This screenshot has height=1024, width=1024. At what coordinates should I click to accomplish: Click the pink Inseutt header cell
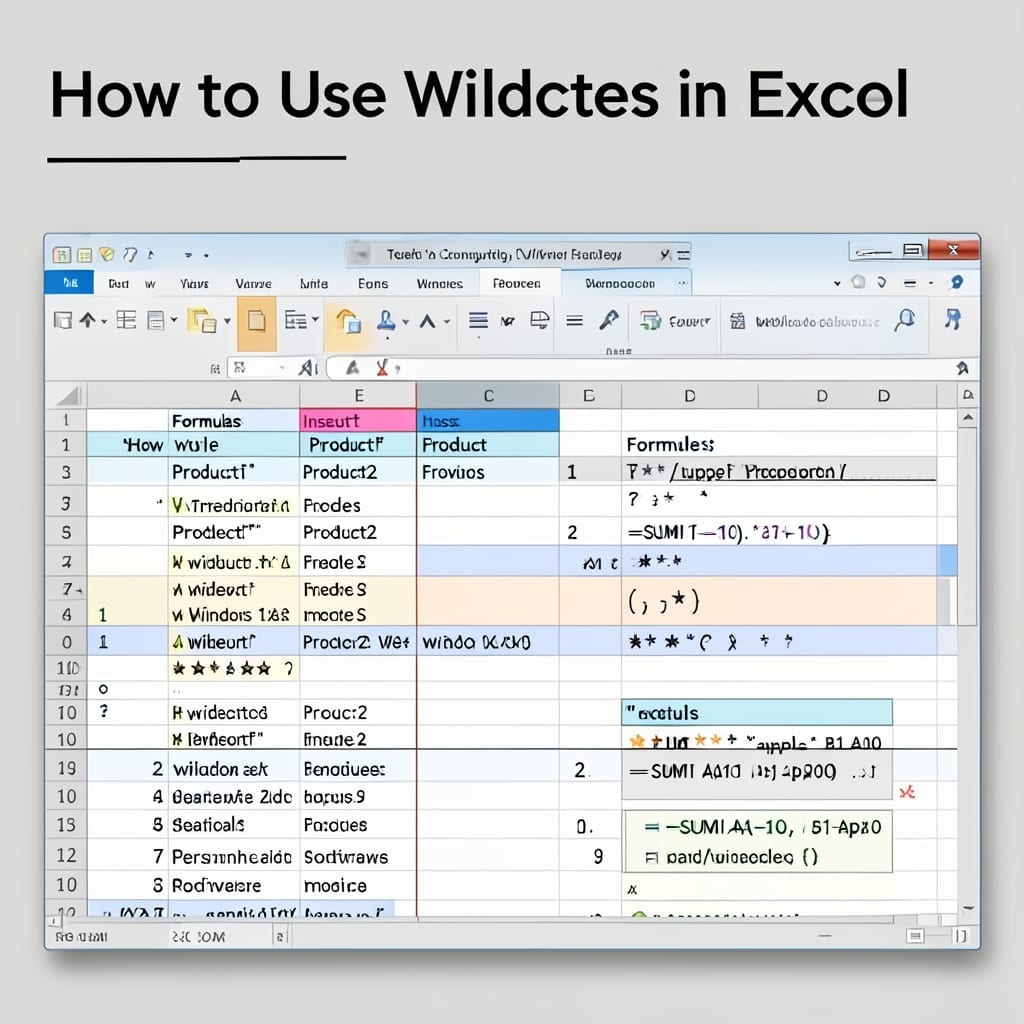tap(357, 421)
